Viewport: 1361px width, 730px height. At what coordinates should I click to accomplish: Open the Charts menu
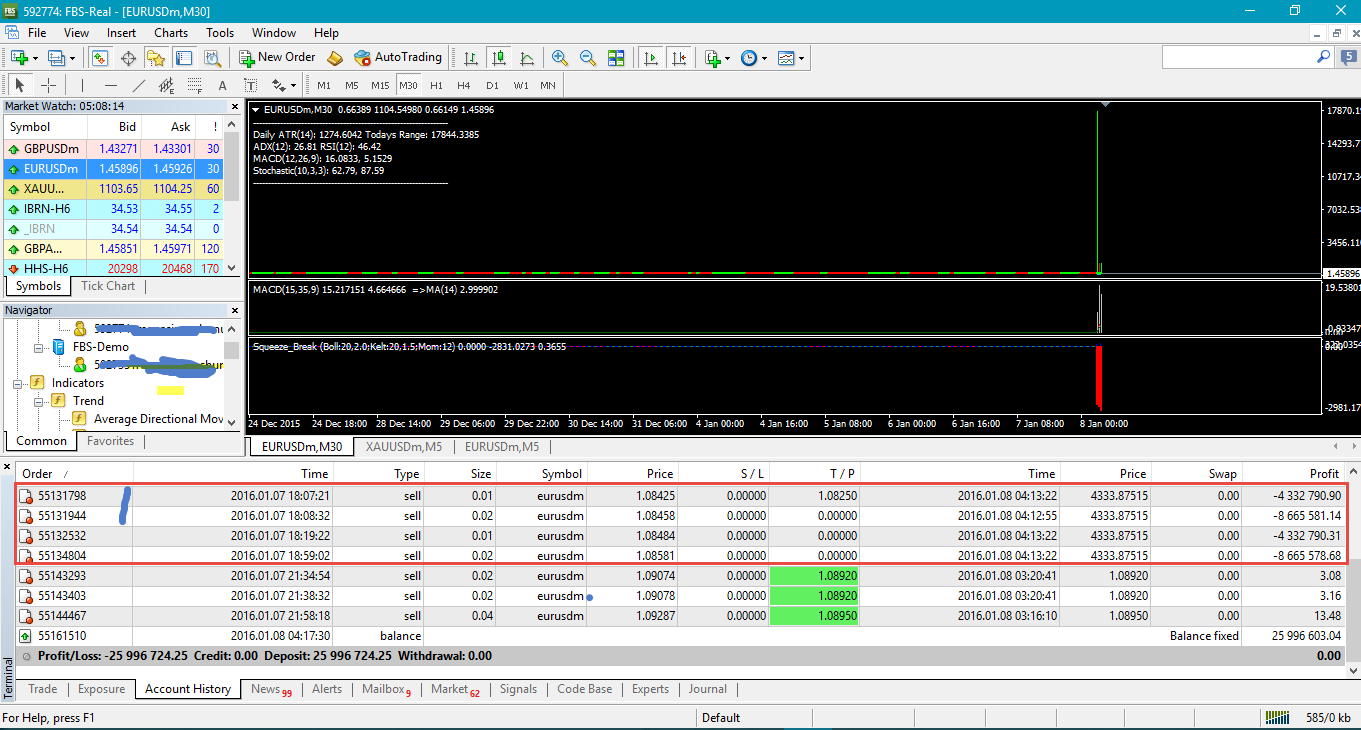coord(171,33)
